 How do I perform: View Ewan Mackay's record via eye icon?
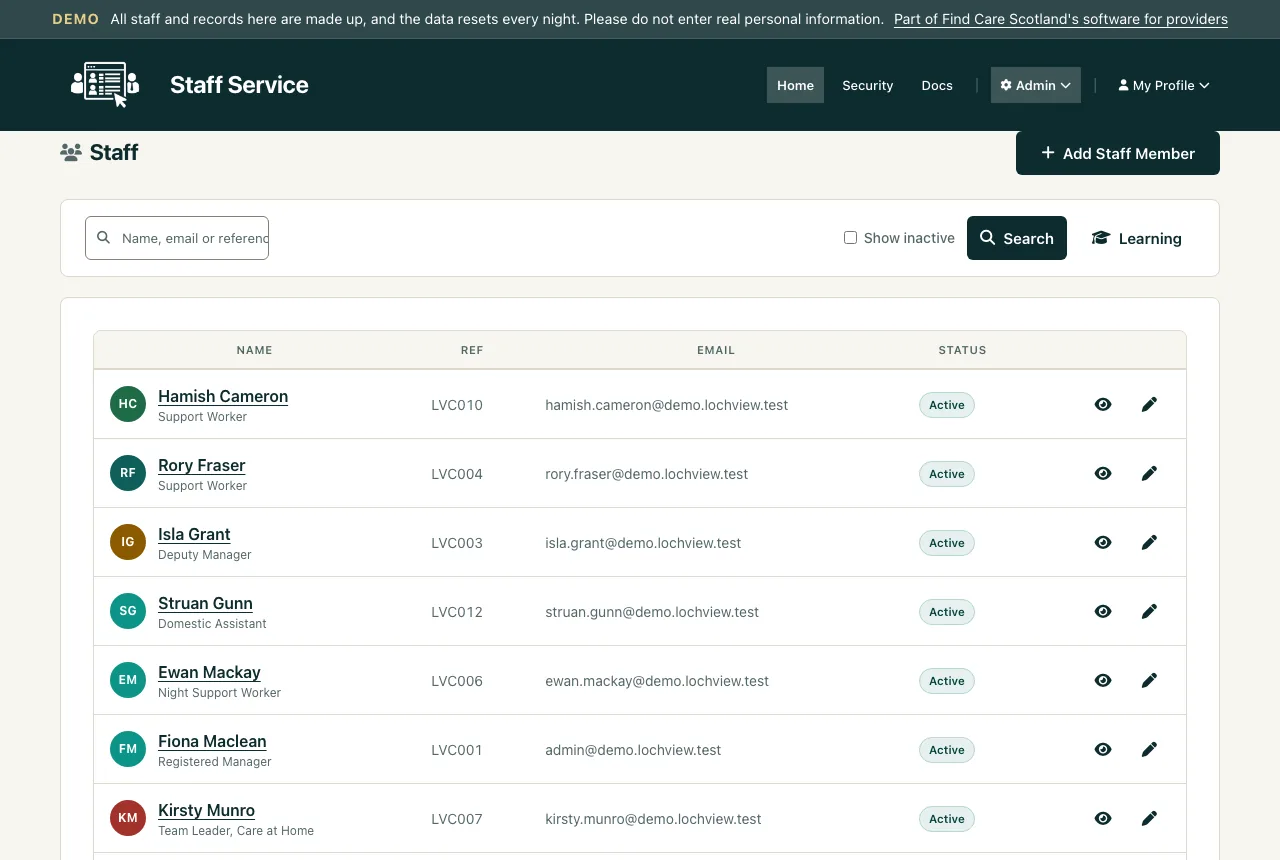tap(1103, 680)
